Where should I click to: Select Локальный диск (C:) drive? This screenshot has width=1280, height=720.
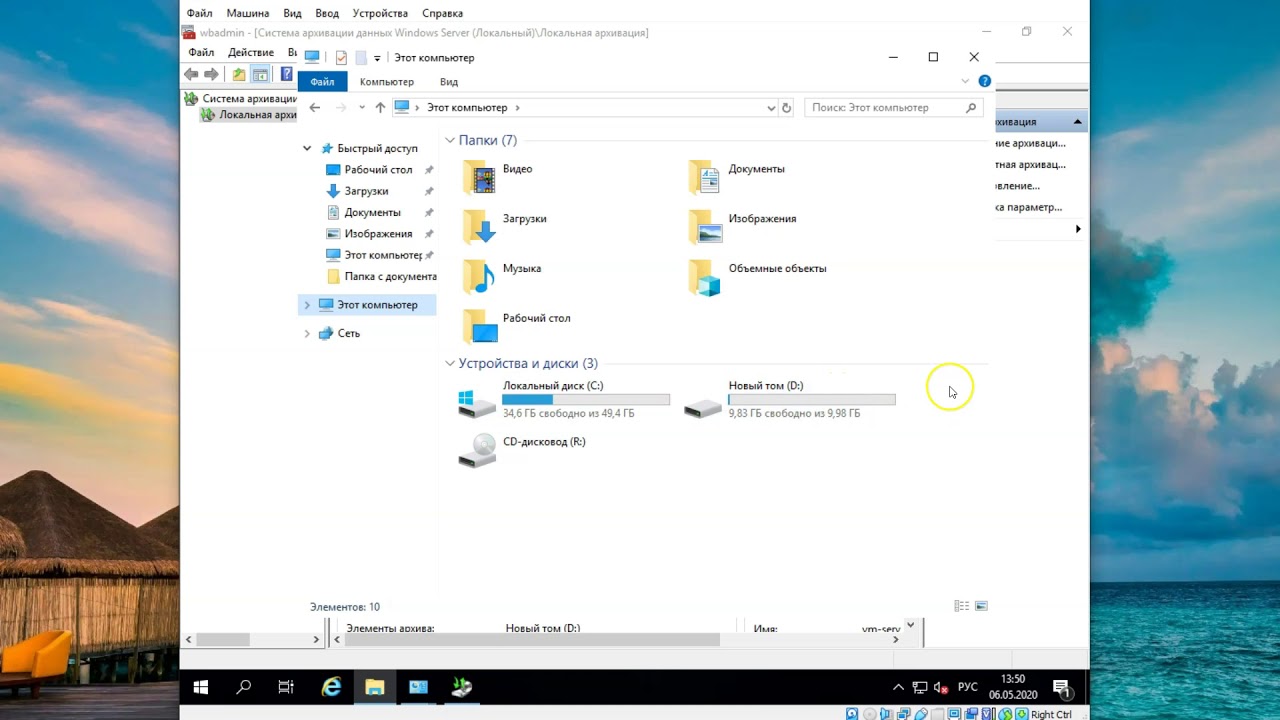pos(563,399)
